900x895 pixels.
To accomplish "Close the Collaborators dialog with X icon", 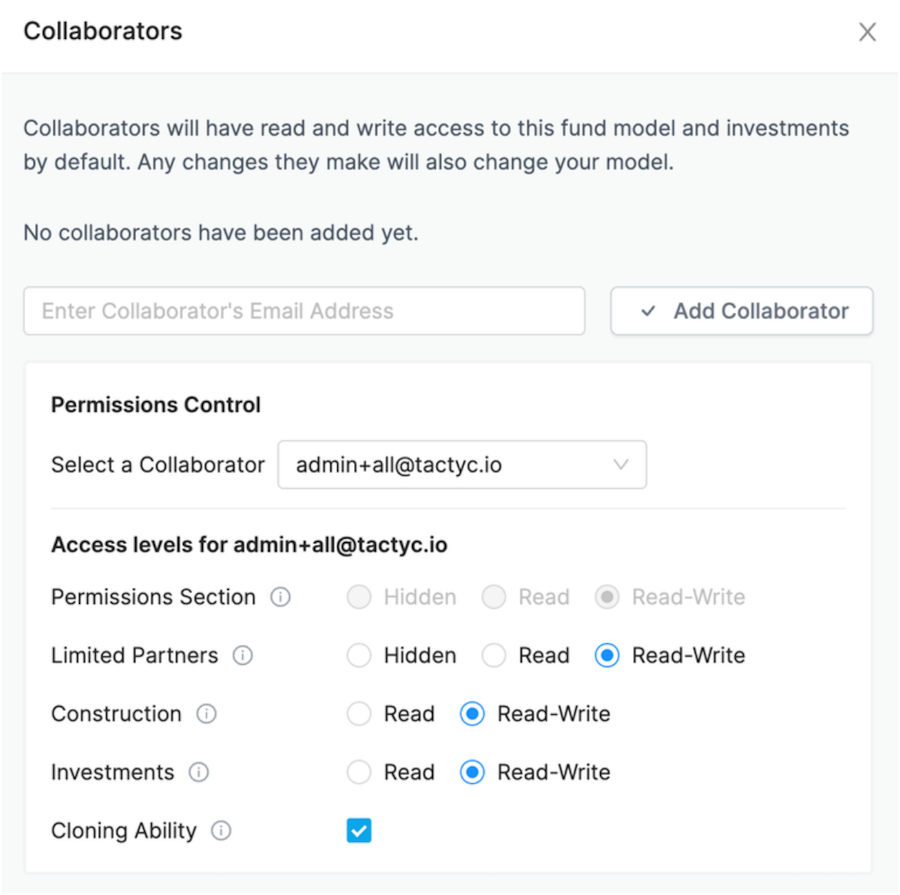I will [867, 32].
